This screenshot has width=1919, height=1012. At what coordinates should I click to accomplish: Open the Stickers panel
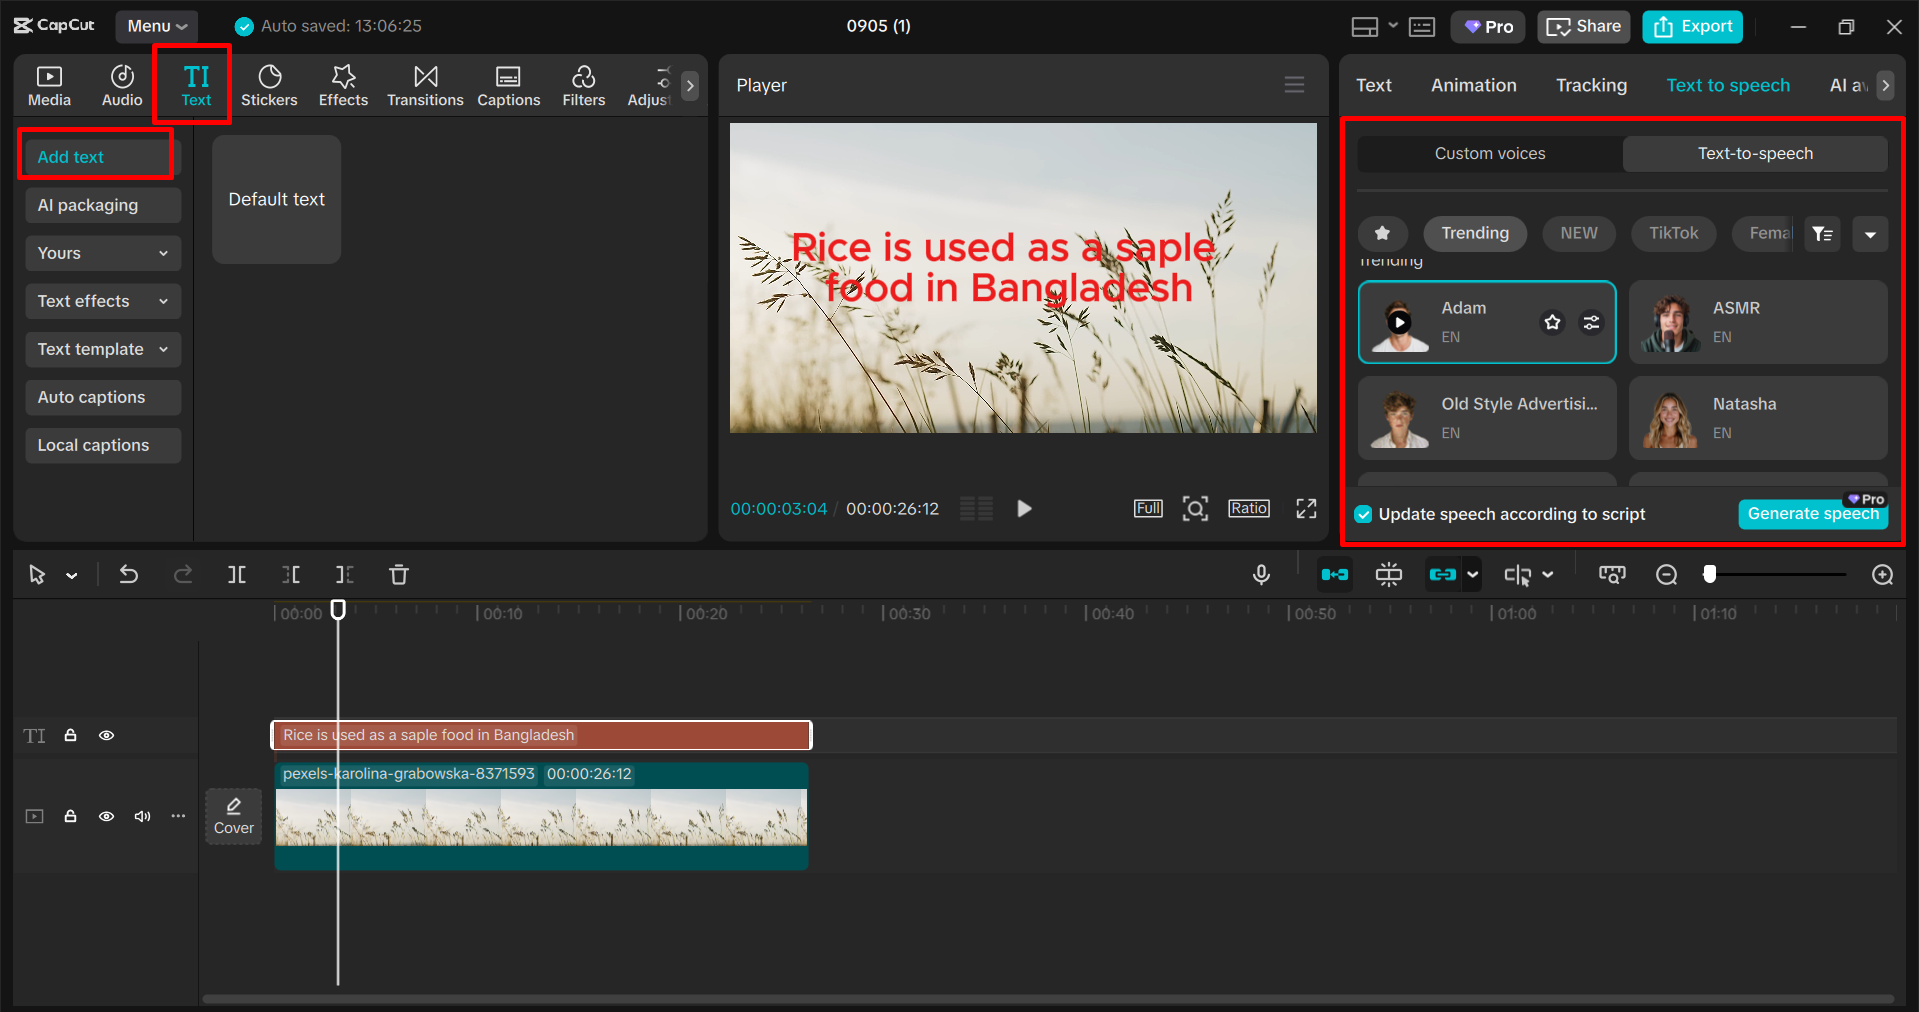point(269,85)
